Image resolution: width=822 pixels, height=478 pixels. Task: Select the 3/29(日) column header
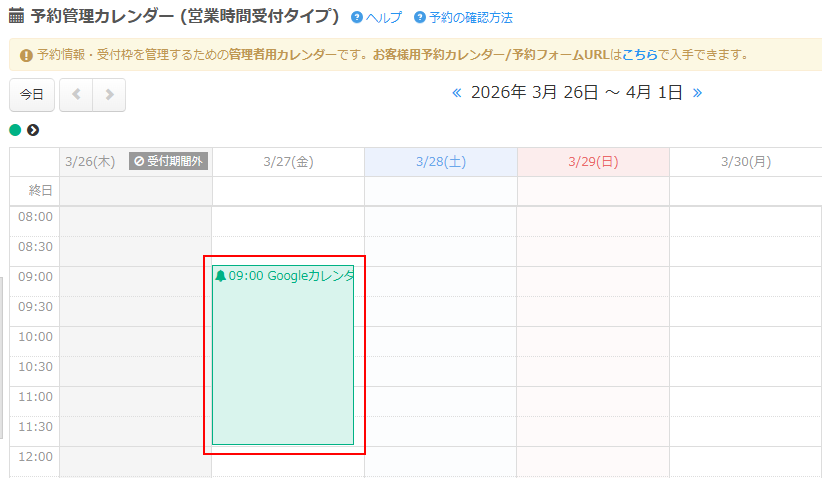(593, 161)
